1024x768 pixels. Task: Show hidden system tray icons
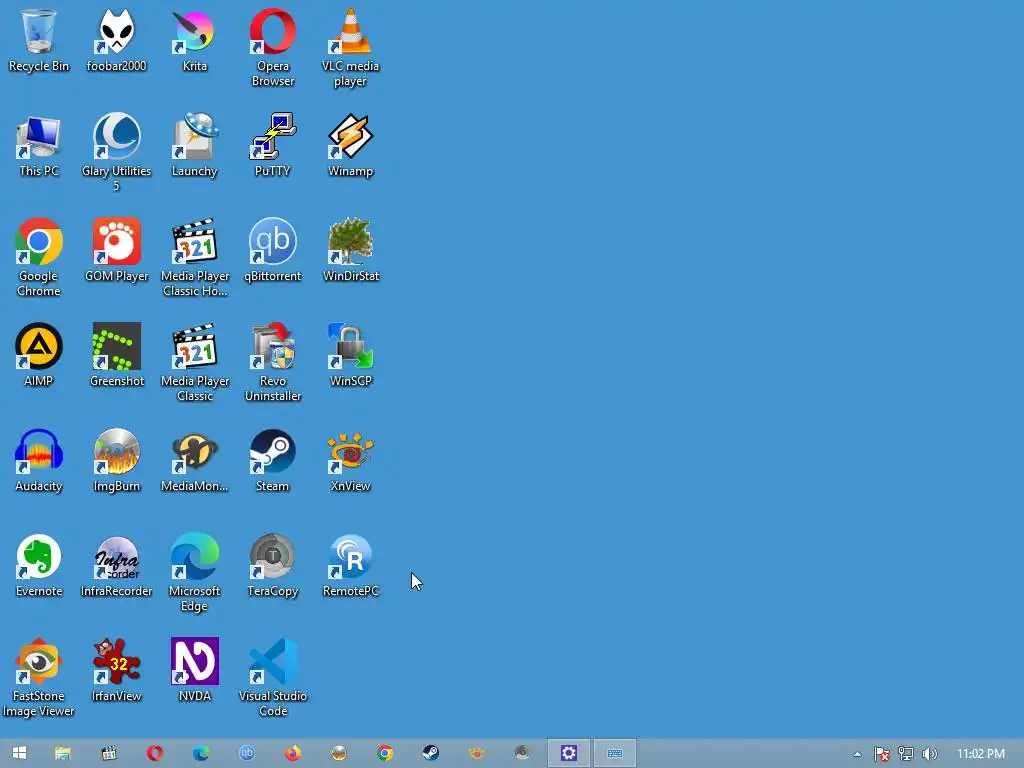point(857,754)
